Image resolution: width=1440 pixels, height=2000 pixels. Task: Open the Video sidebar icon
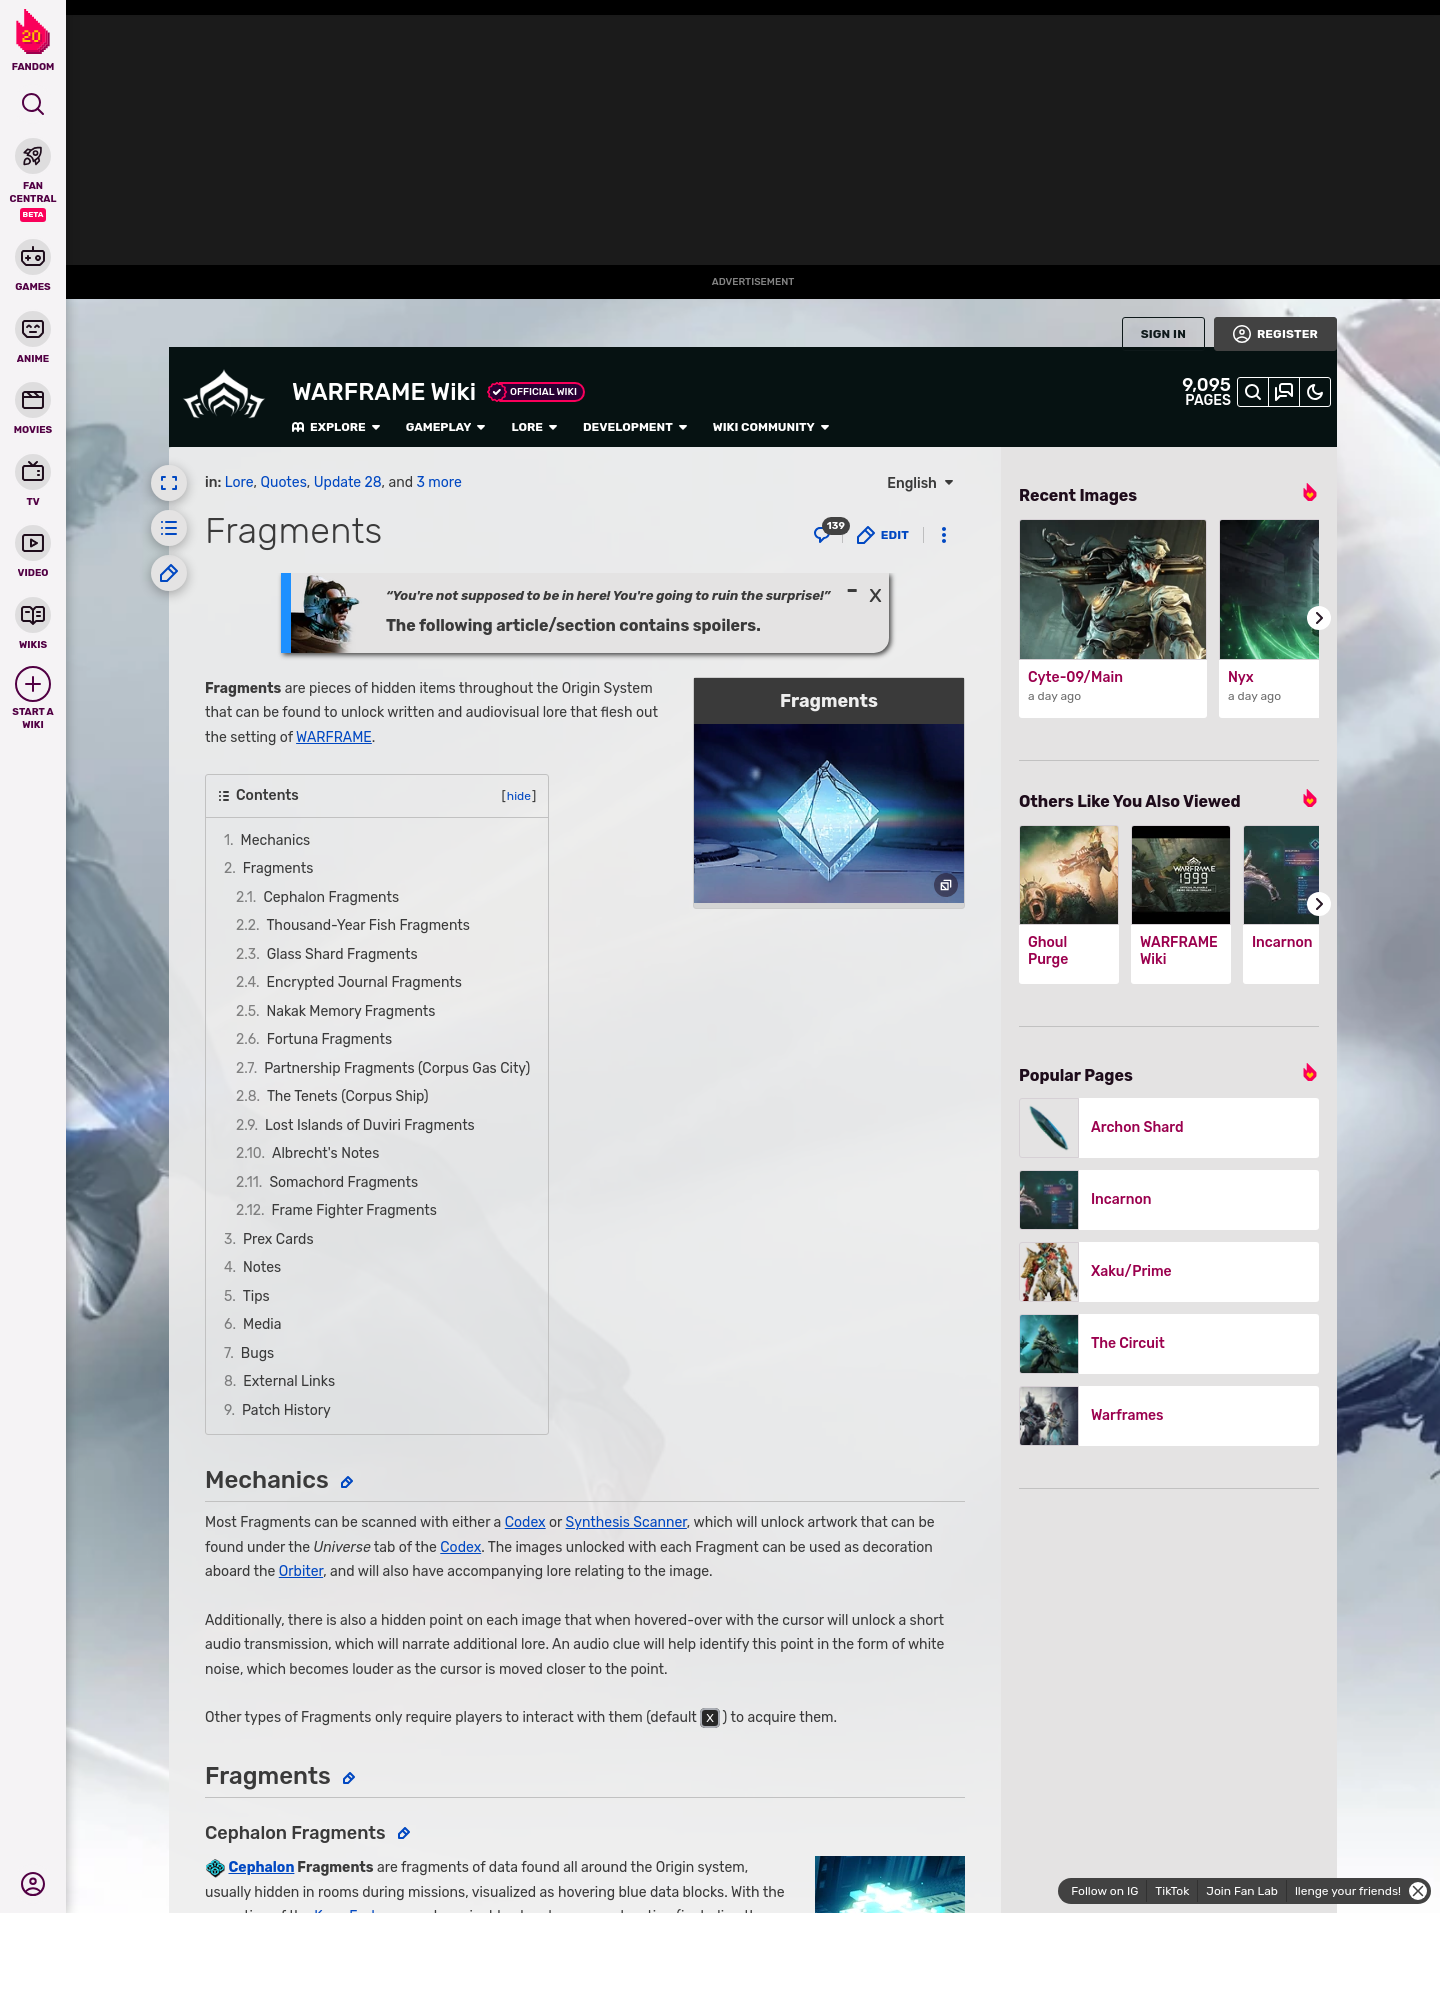click(33, 543)
